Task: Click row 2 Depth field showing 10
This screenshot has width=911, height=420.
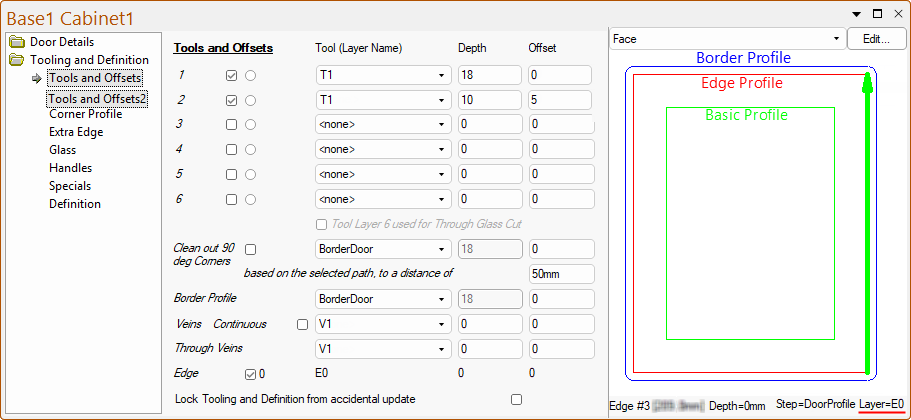Action: 490,100
